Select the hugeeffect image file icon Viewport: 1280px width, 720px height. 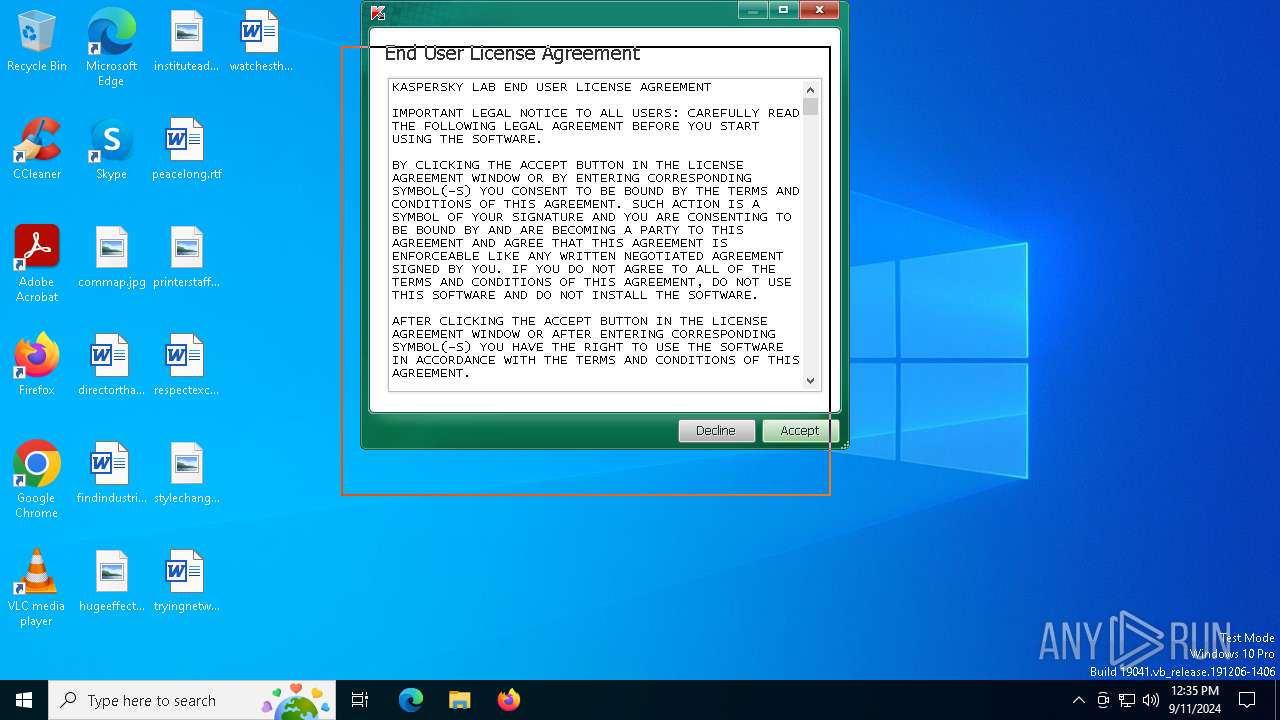111,582
